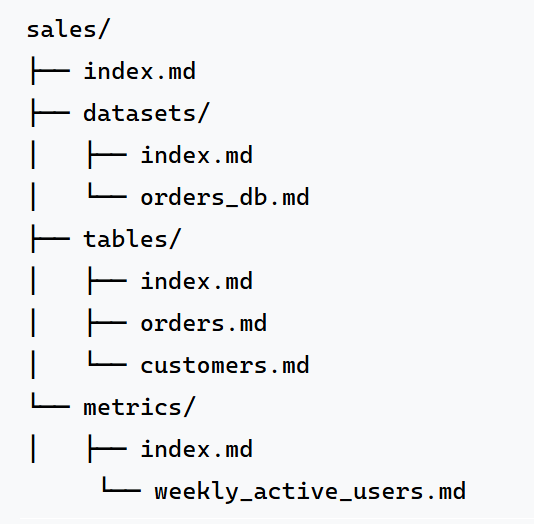Select the orders.md file
Viewport: 534px width, 524px height.
click(204, 323)
